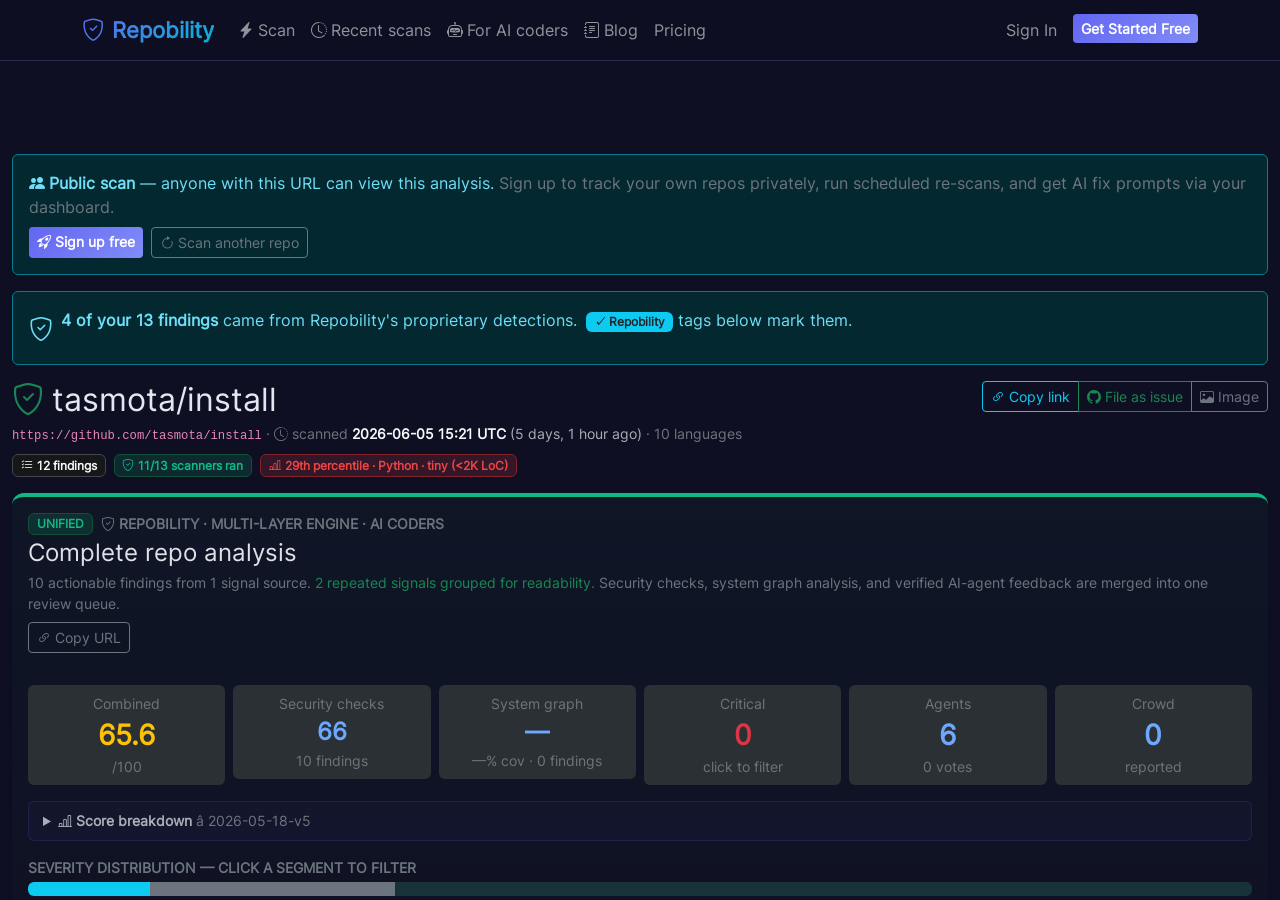Click the UNIFIED badge label
This screenshot has width=1280, height=900.
coord(60,524)
